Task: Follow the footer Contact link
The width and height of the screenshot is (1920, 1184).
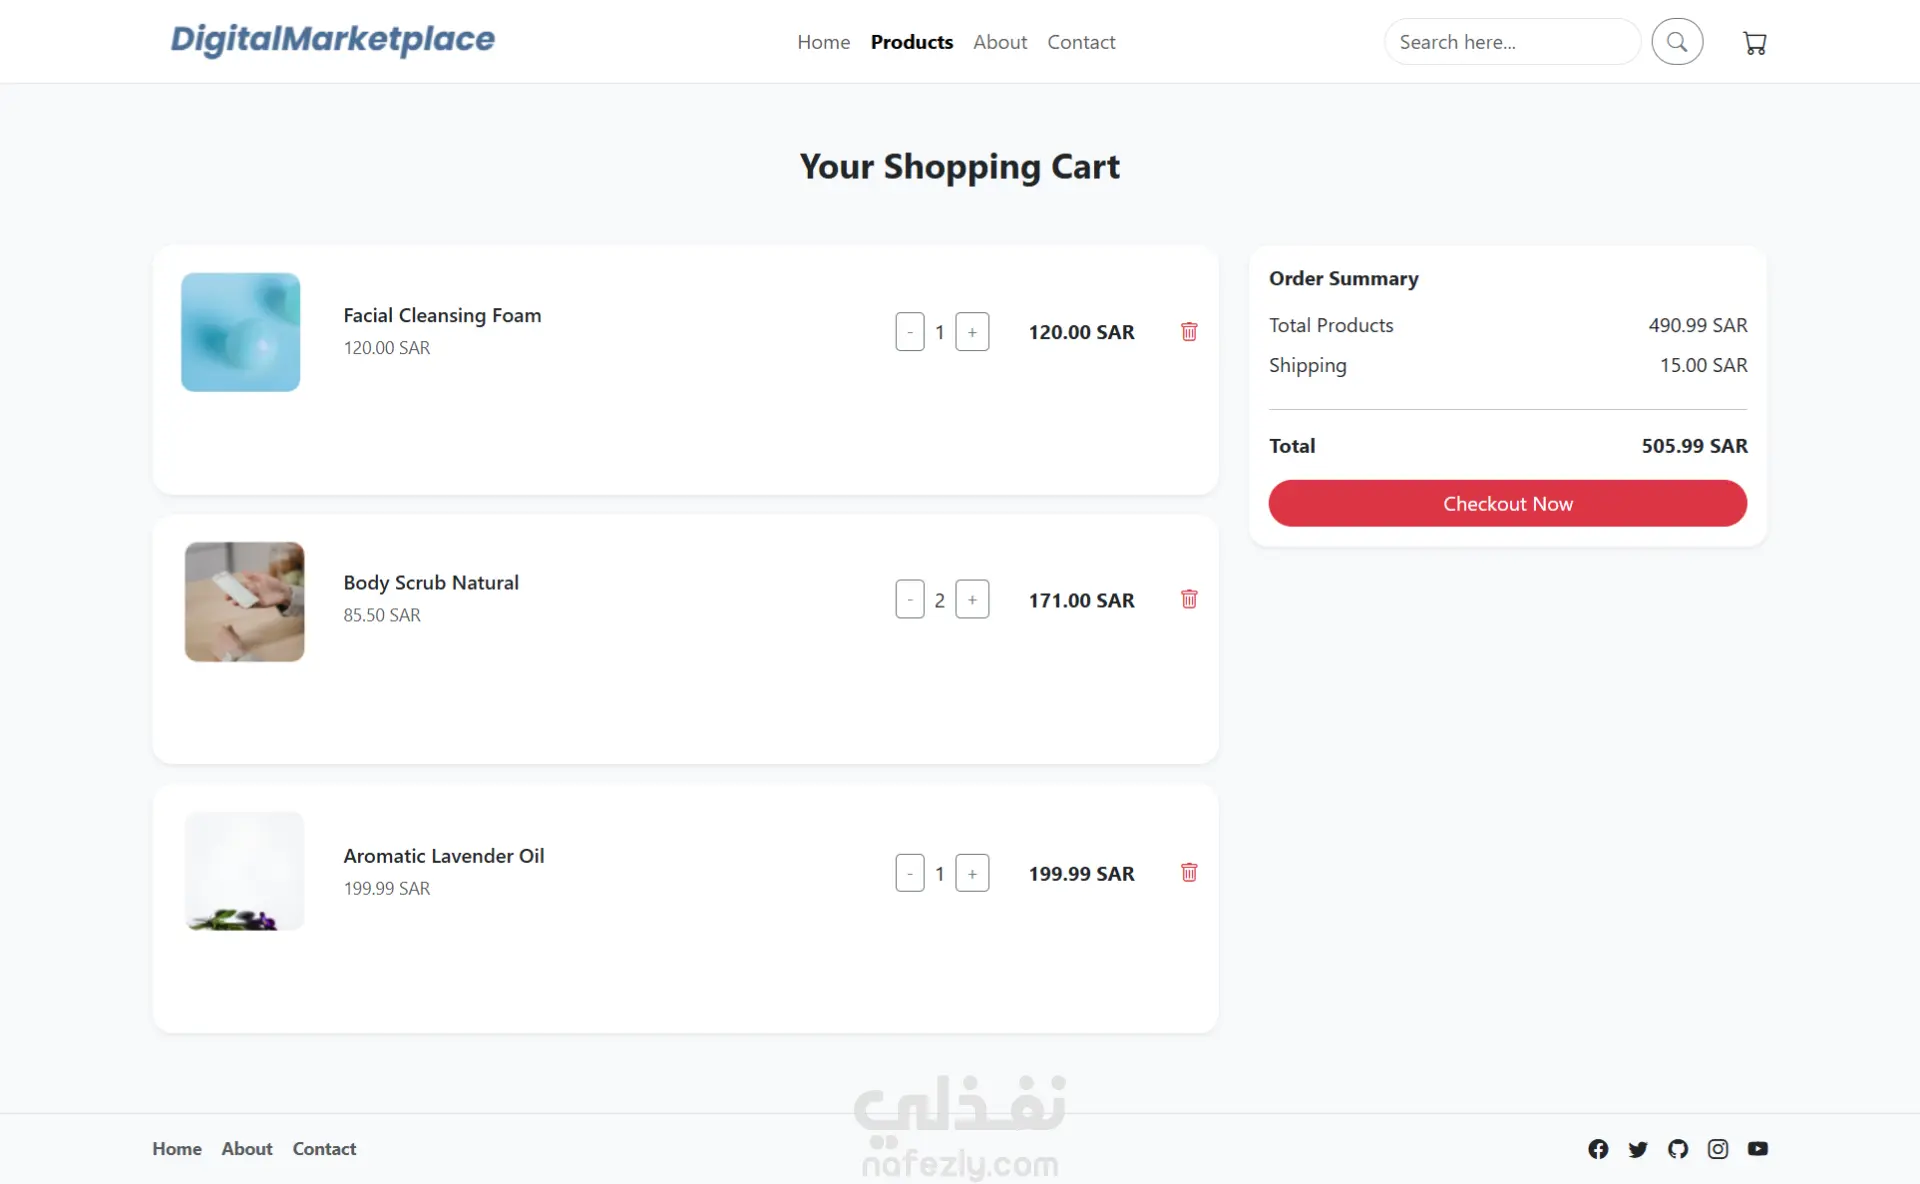Action: (x=324, y=1149)
